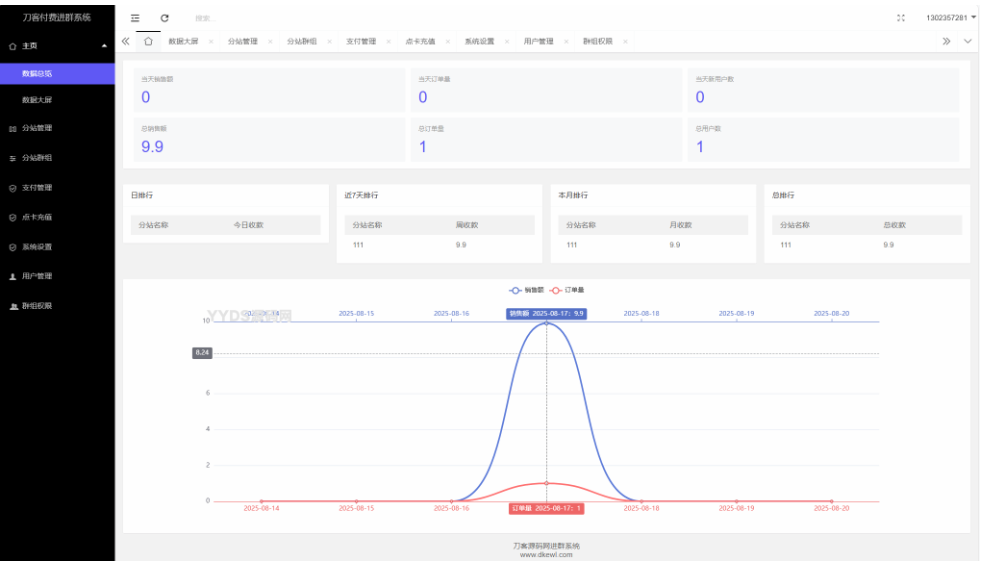Switch to the 系统设置 tab
Screen dimensions: 1005x564
pos(479,42)
